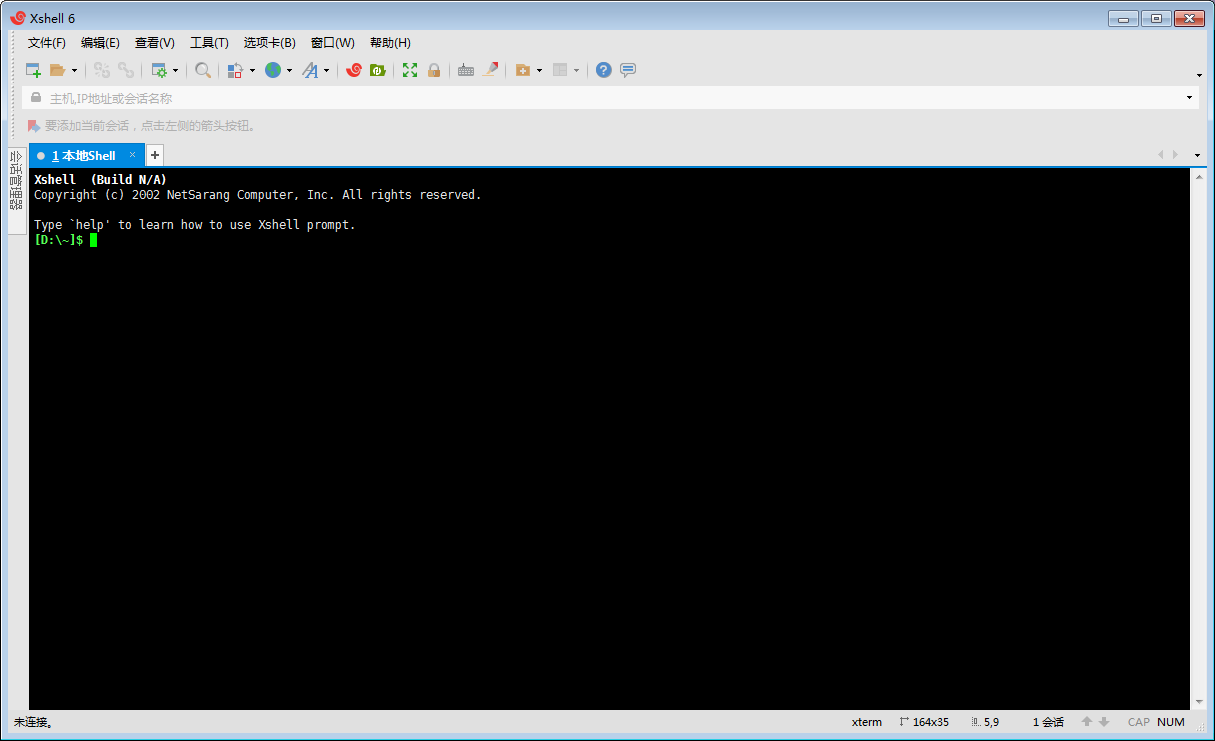
Task: Click the keyboard key-mapping icon
Action: coord(466,70)
